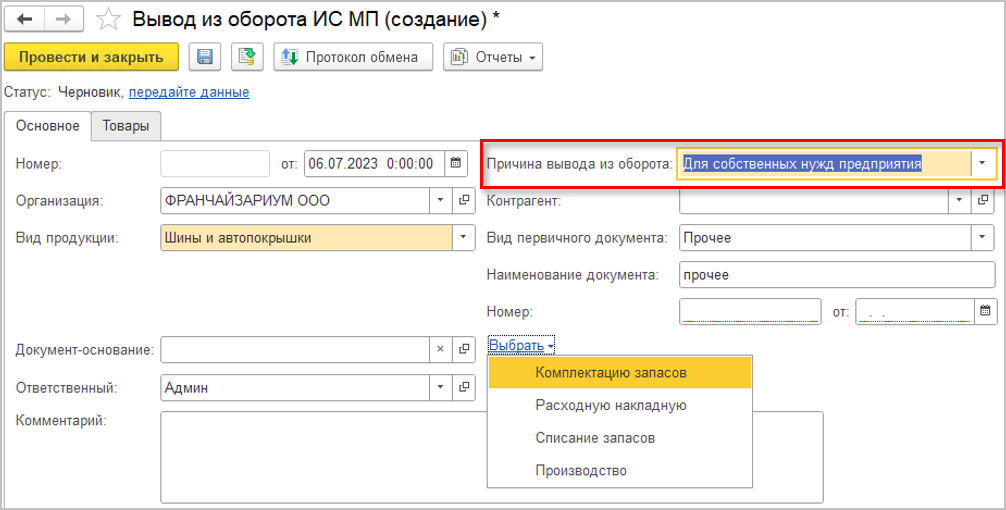The width and height of the screenshot is (1006, 510).
Task: Save document using the floppy disk icon
Action: (205, 57)
